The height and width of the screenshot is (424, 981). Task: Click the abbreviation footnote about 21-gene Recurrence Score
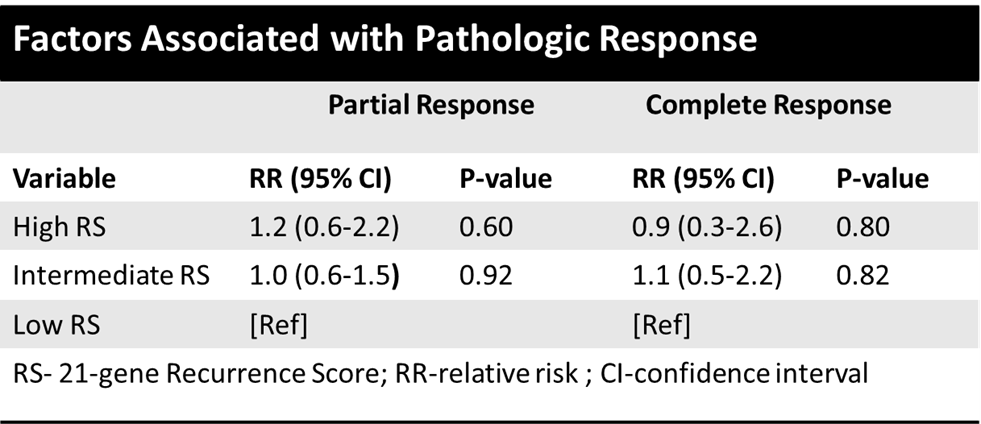pyautogui.click(x=440, y=374)
